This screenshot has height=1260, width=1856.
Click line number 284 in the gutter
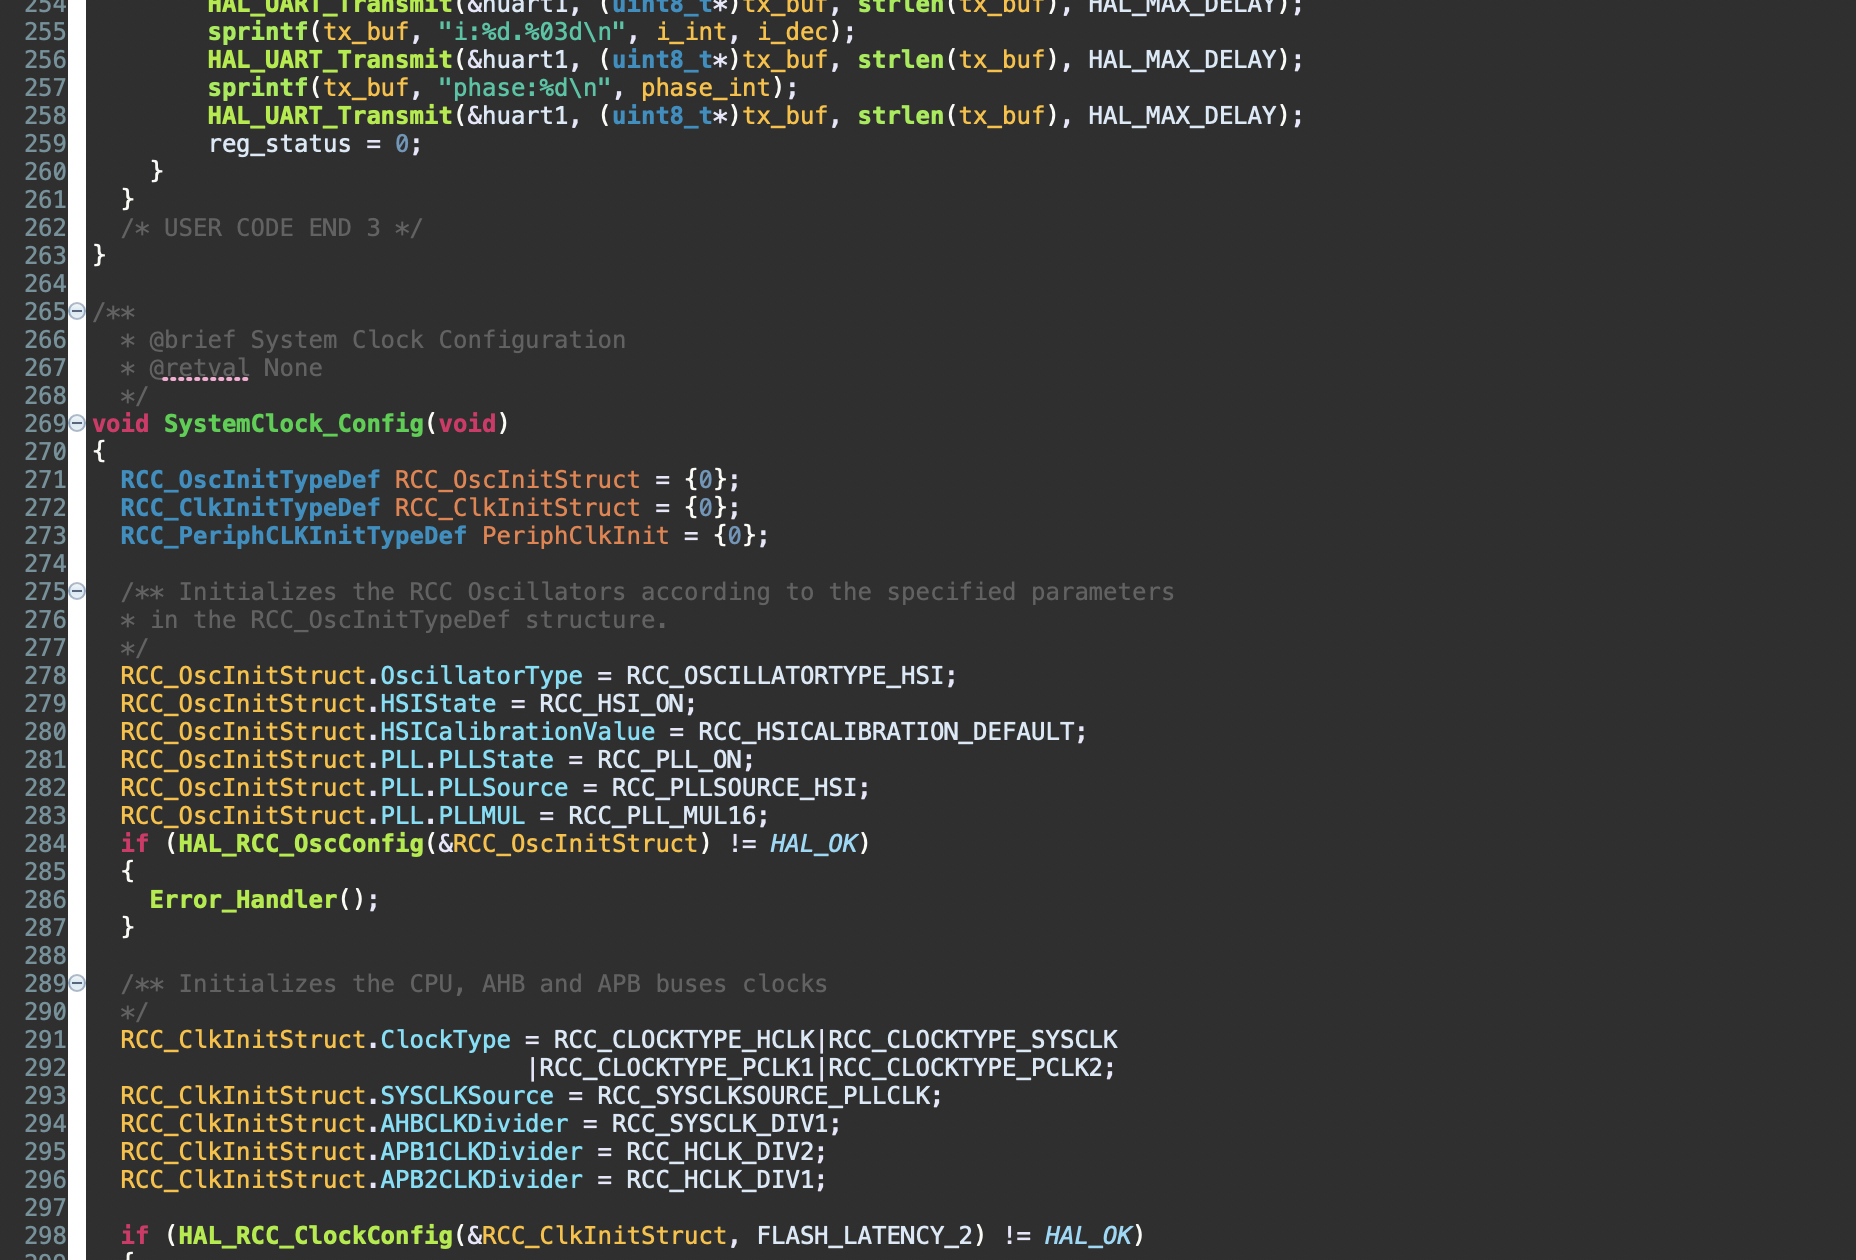click(x=45, y=844)
